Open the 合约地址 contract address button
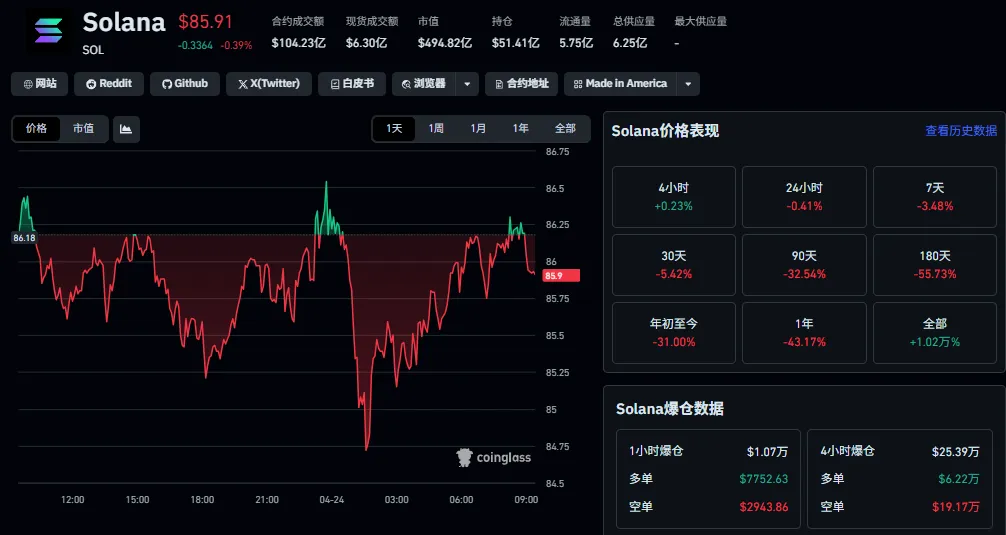 tap(522, 84)
